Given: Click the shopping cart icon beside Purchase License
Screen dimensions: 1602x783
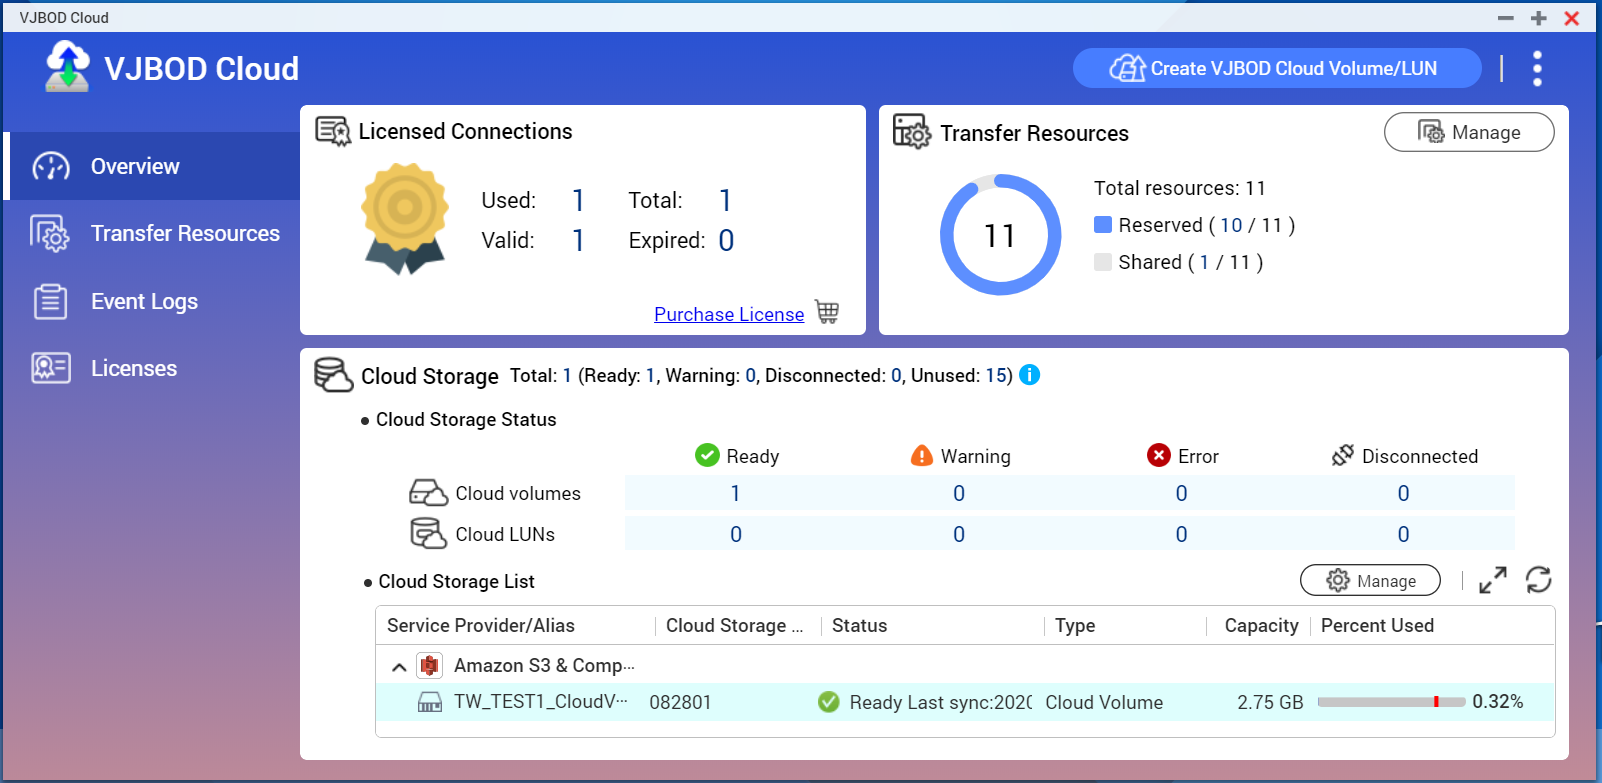Looking at the screenshot, I should tap(827, 312).
